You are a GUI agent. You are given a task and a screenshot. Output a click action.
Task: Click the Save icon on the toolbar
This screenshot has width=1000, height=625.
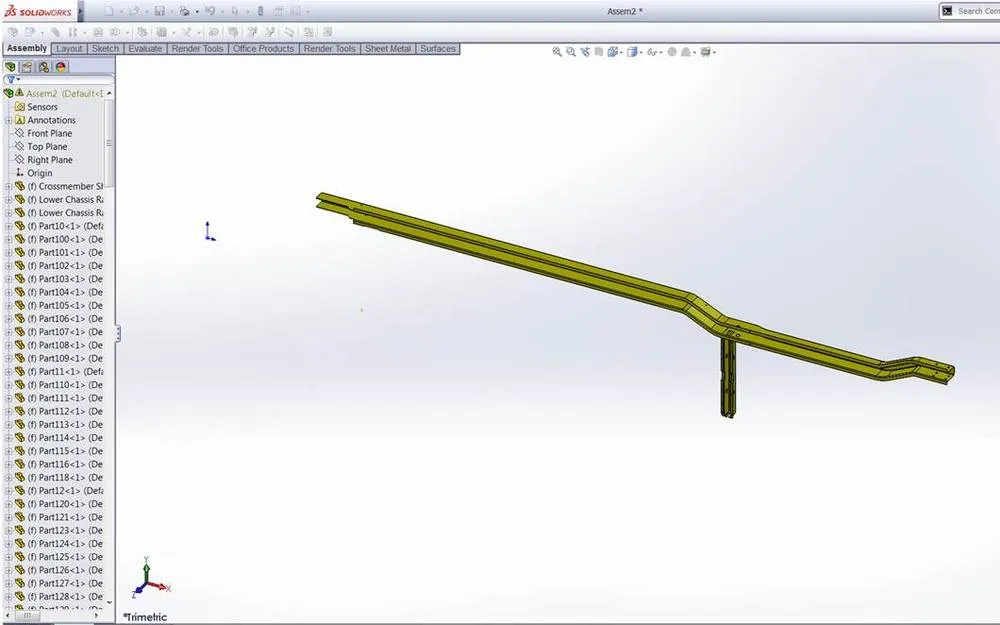[x=158, y=10]
